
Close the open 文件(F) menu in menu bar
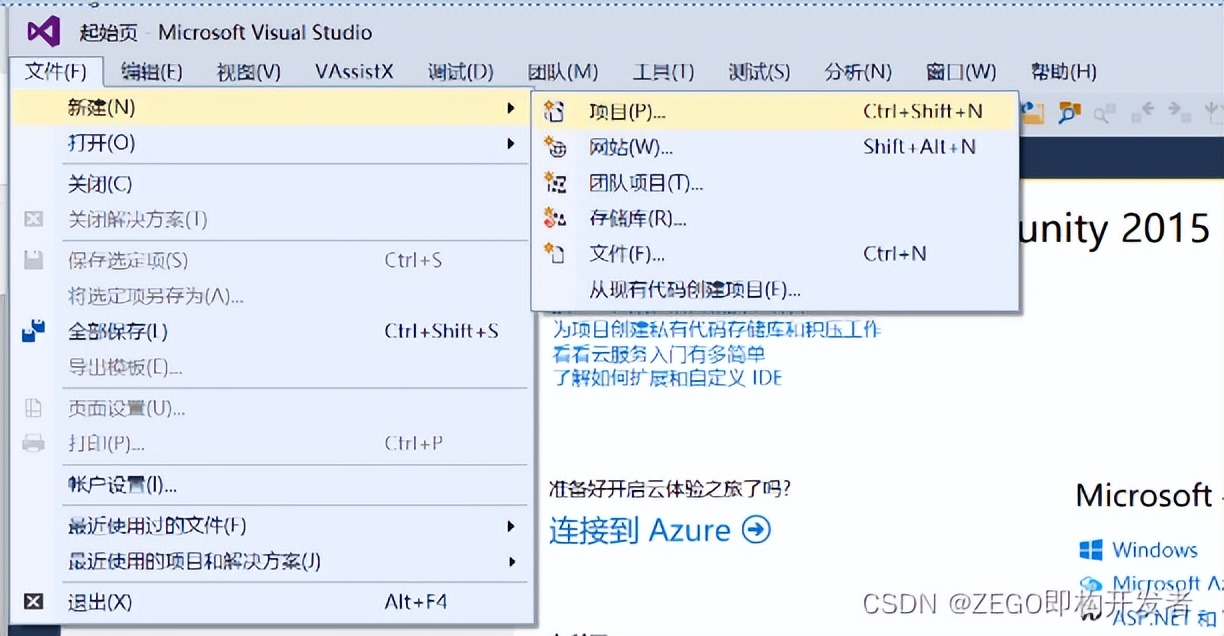pyautogui.click(x=56, y=72)
